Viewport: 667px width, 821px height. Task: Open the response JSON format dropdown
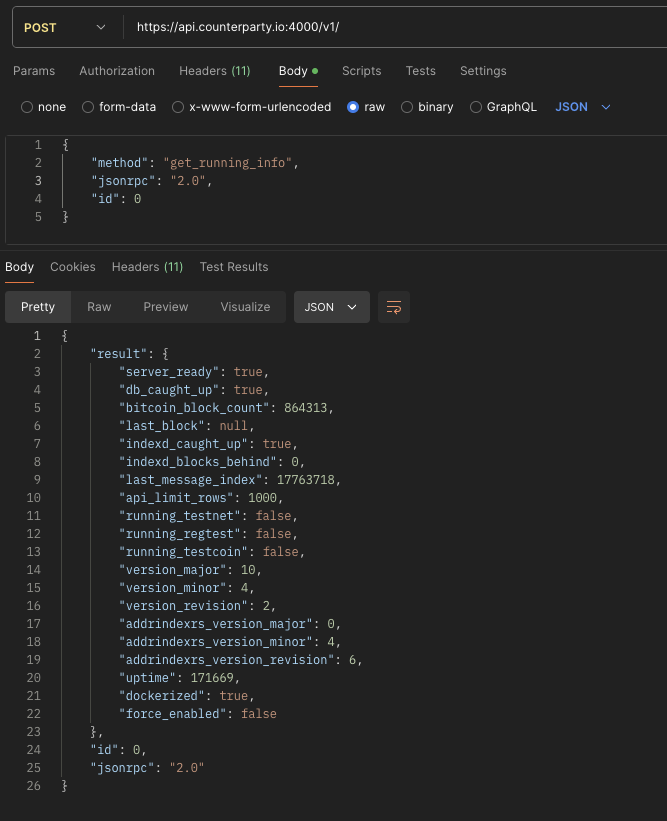331,307
